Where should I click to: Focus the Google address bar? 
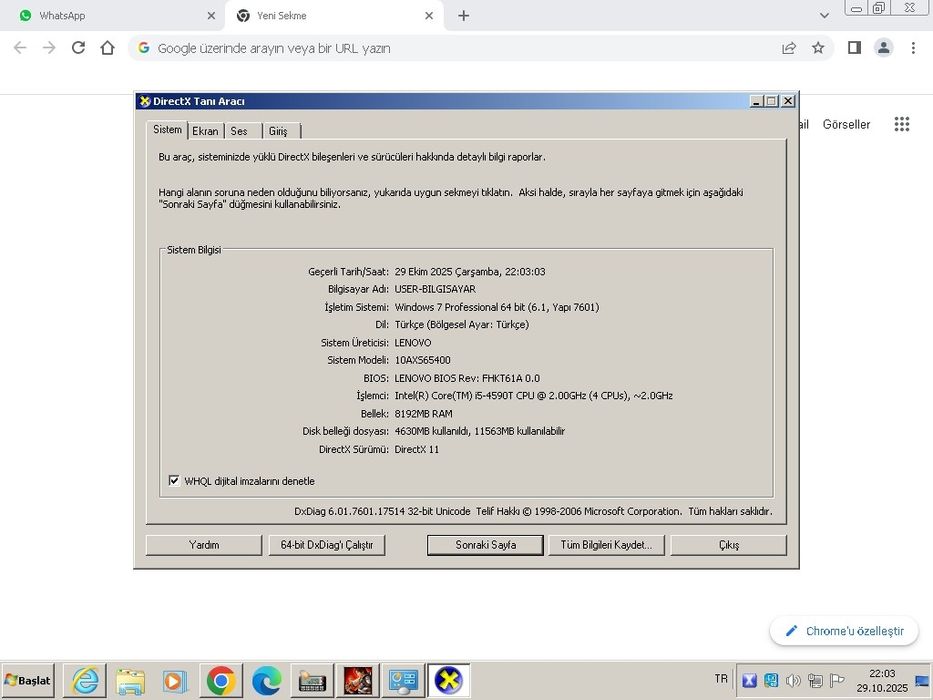click(x=464, y=48)
